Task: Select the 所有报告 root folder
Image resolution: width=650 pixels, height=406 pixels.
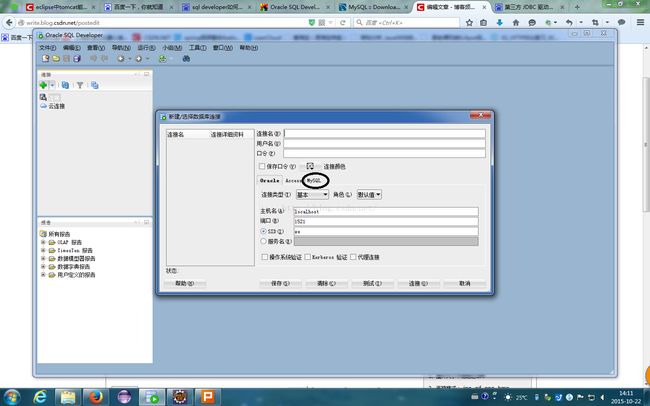Action: 55,234
